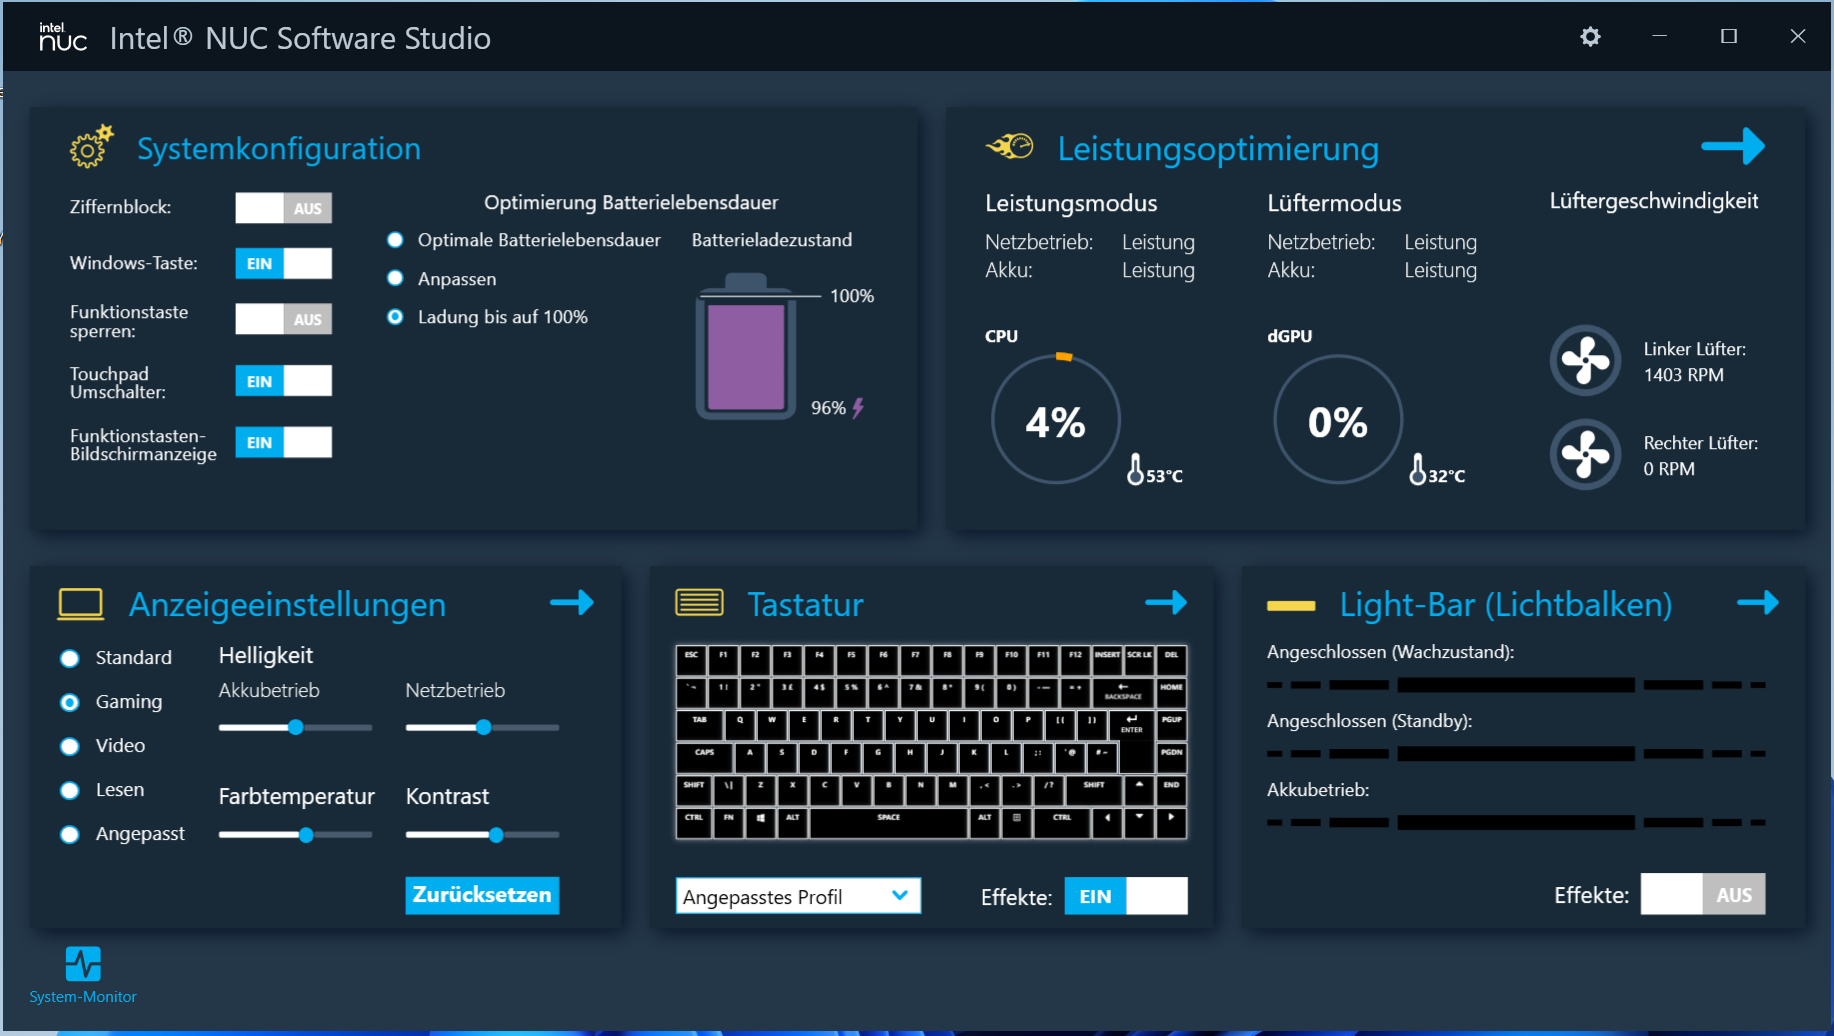Click the Rechter Lüfter fan icon
Viewport: 1834px width, 1036px height.
click(x=1585, y=455)
